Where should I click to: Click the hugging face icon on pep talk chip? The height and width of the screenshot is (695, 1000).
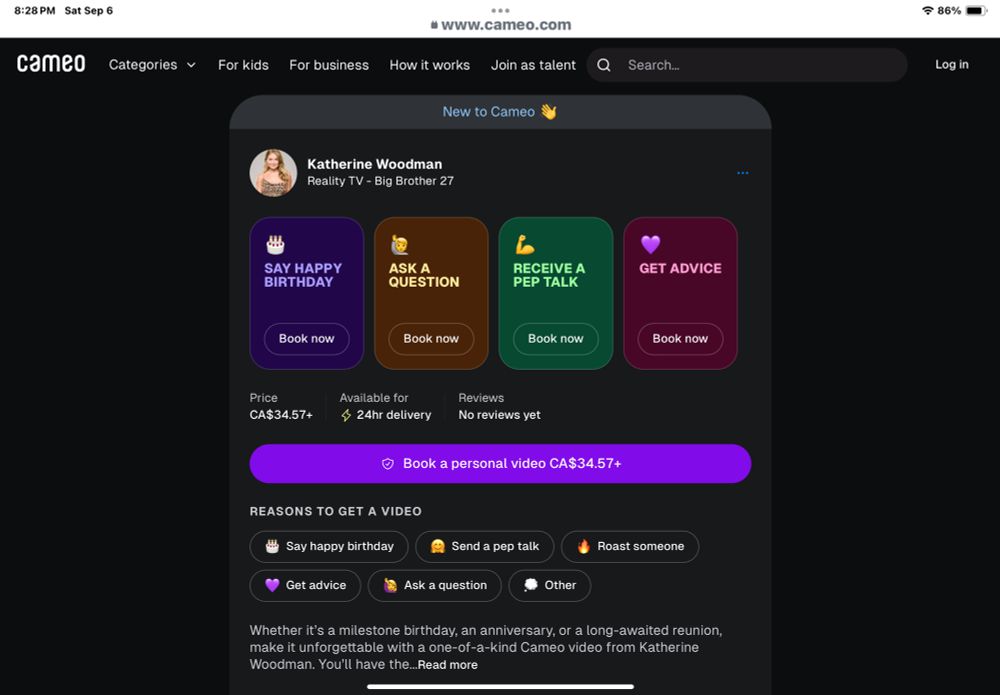pos(438,546)
